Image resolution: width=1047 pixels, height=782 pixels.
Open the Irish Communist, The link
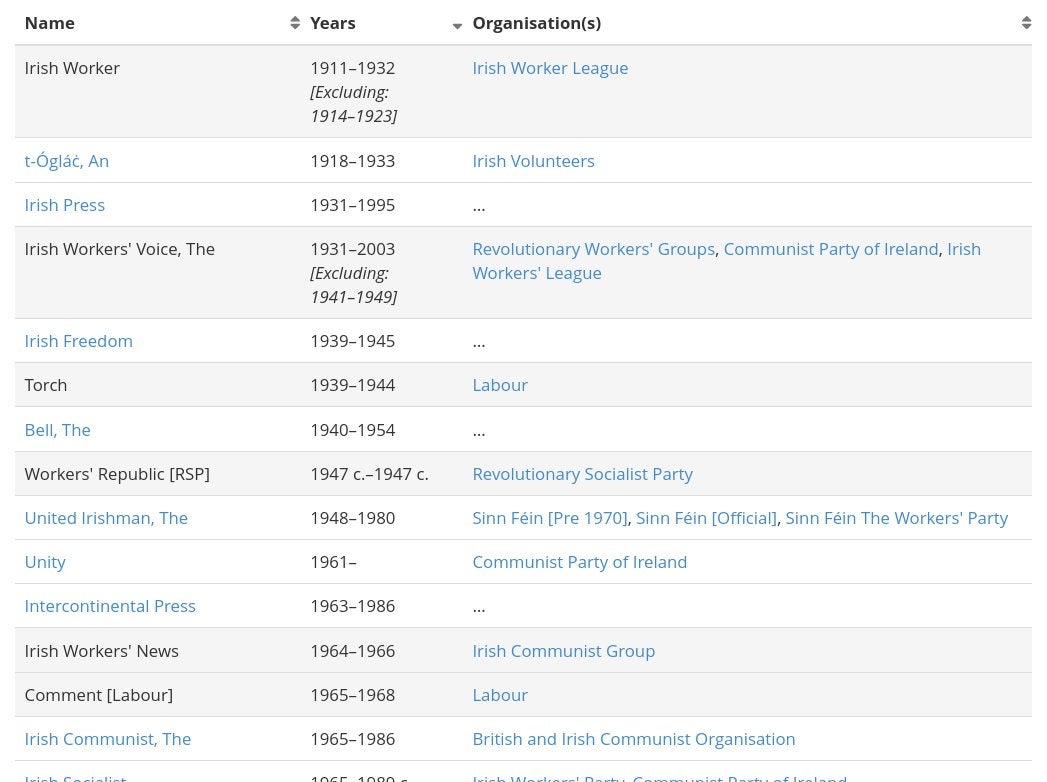108,739
